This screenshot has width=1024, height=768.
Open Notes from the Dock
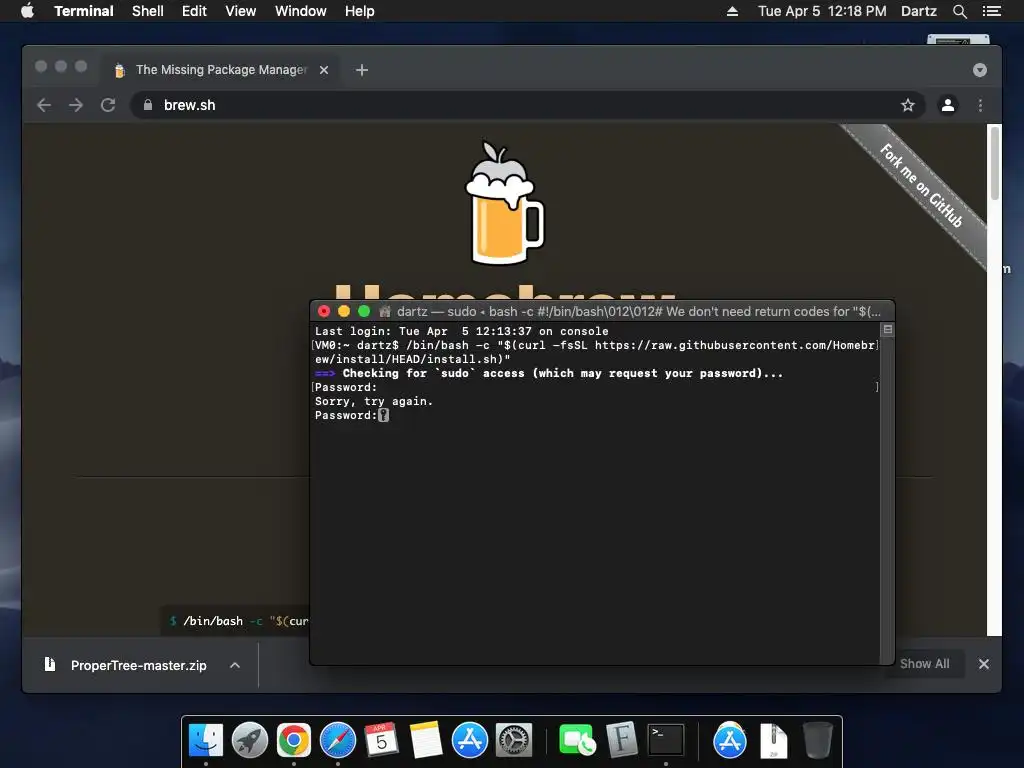[x=426, y=740]
